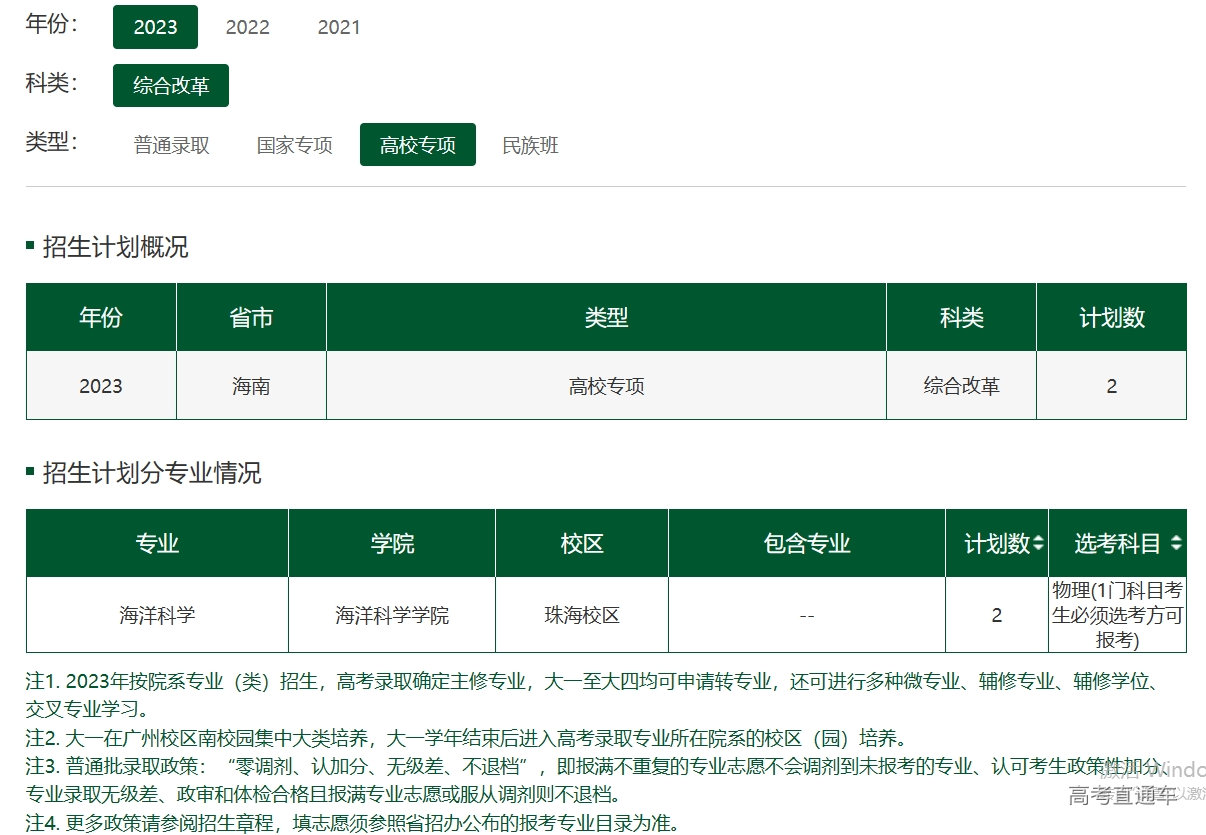Click the 学院 column header
Image resolution: width=1206 pixels, height=835 pixels.
(392, 544)
